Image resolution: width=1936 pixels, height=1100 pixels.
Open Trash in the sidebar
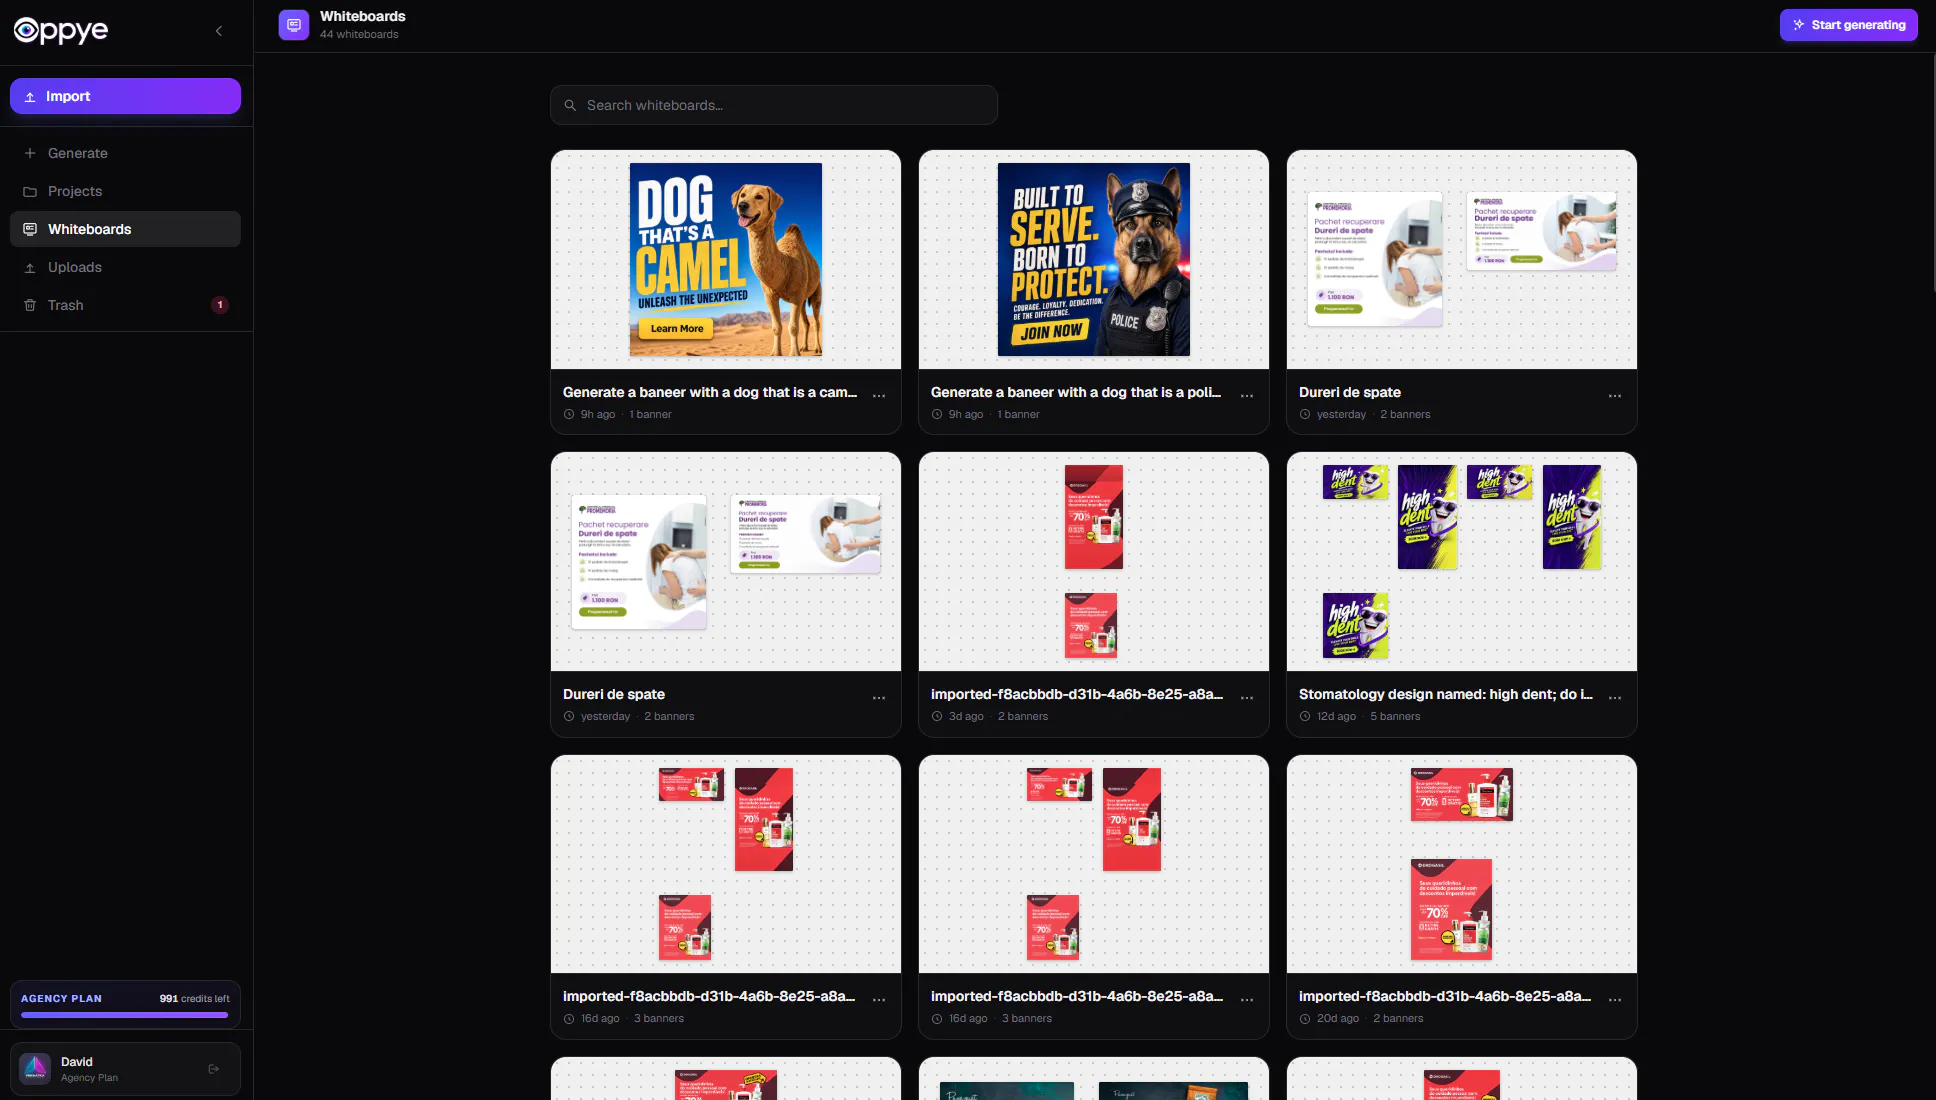[125, 305]
